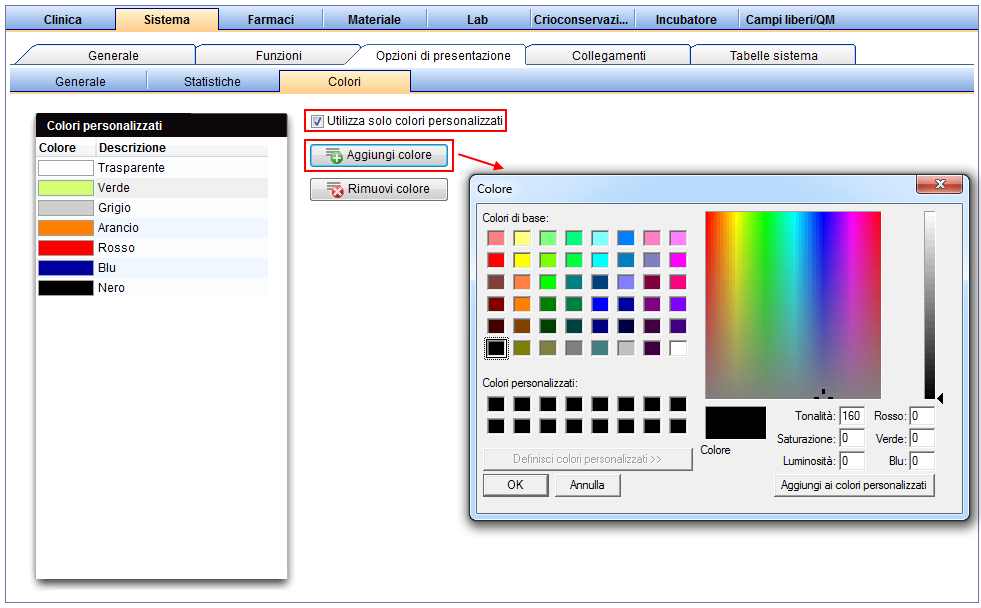Switch to the Statistiche sub-tab
Viewport: 981px width, 608px height.
(x=212, y=81)
